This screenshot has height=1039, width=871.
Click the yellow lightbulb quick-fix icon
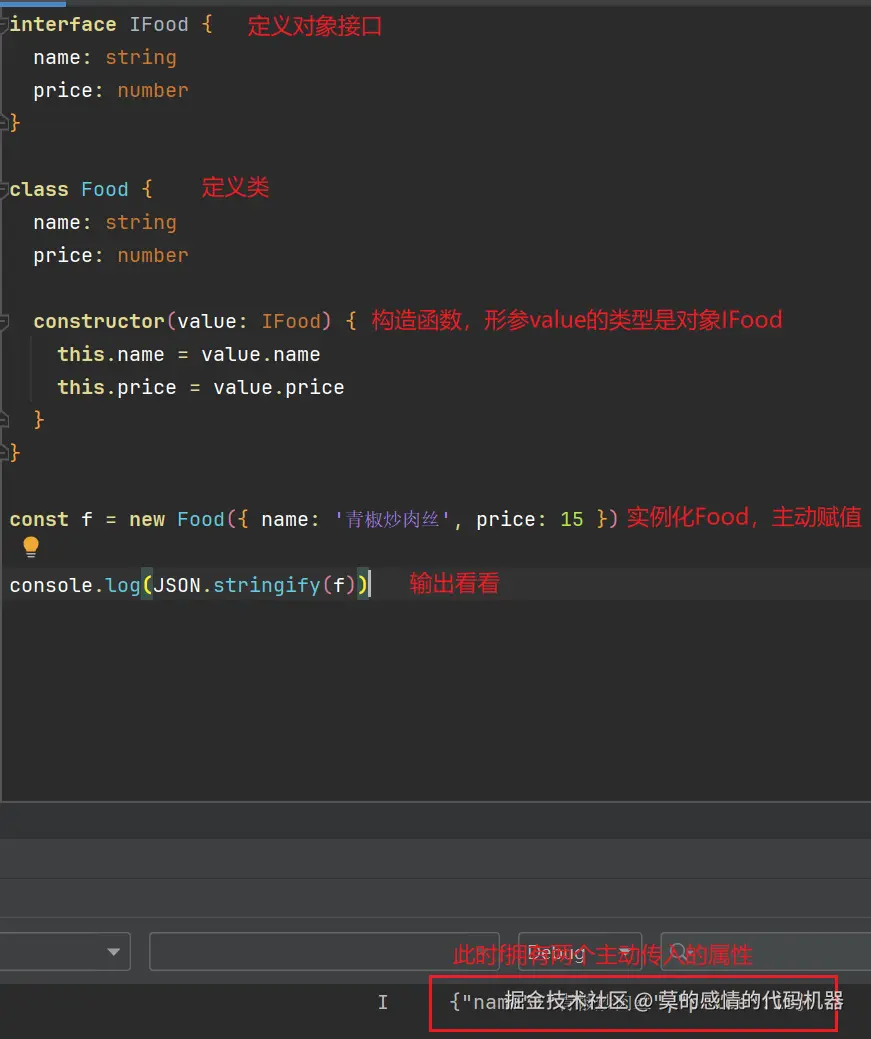pos(30,547)
